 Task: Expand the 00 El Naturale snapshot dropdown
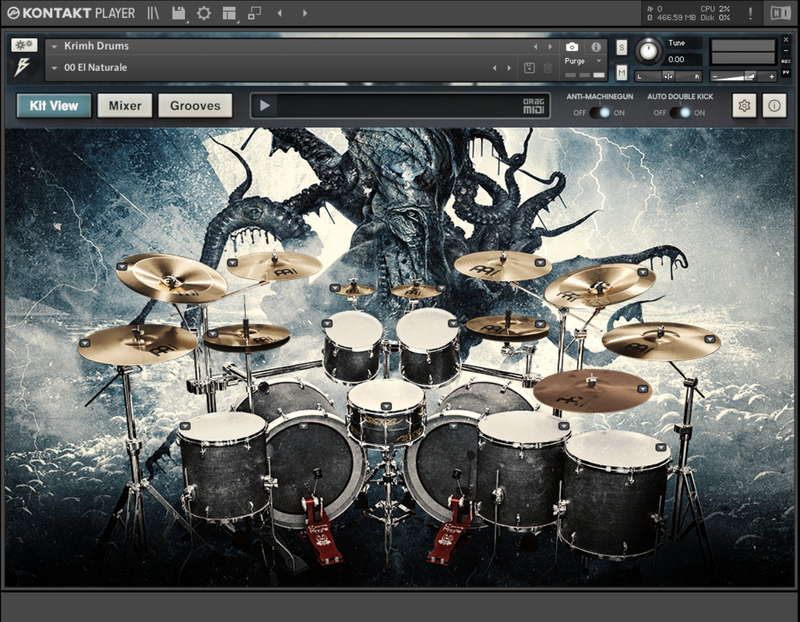click(x=54, y=68)
